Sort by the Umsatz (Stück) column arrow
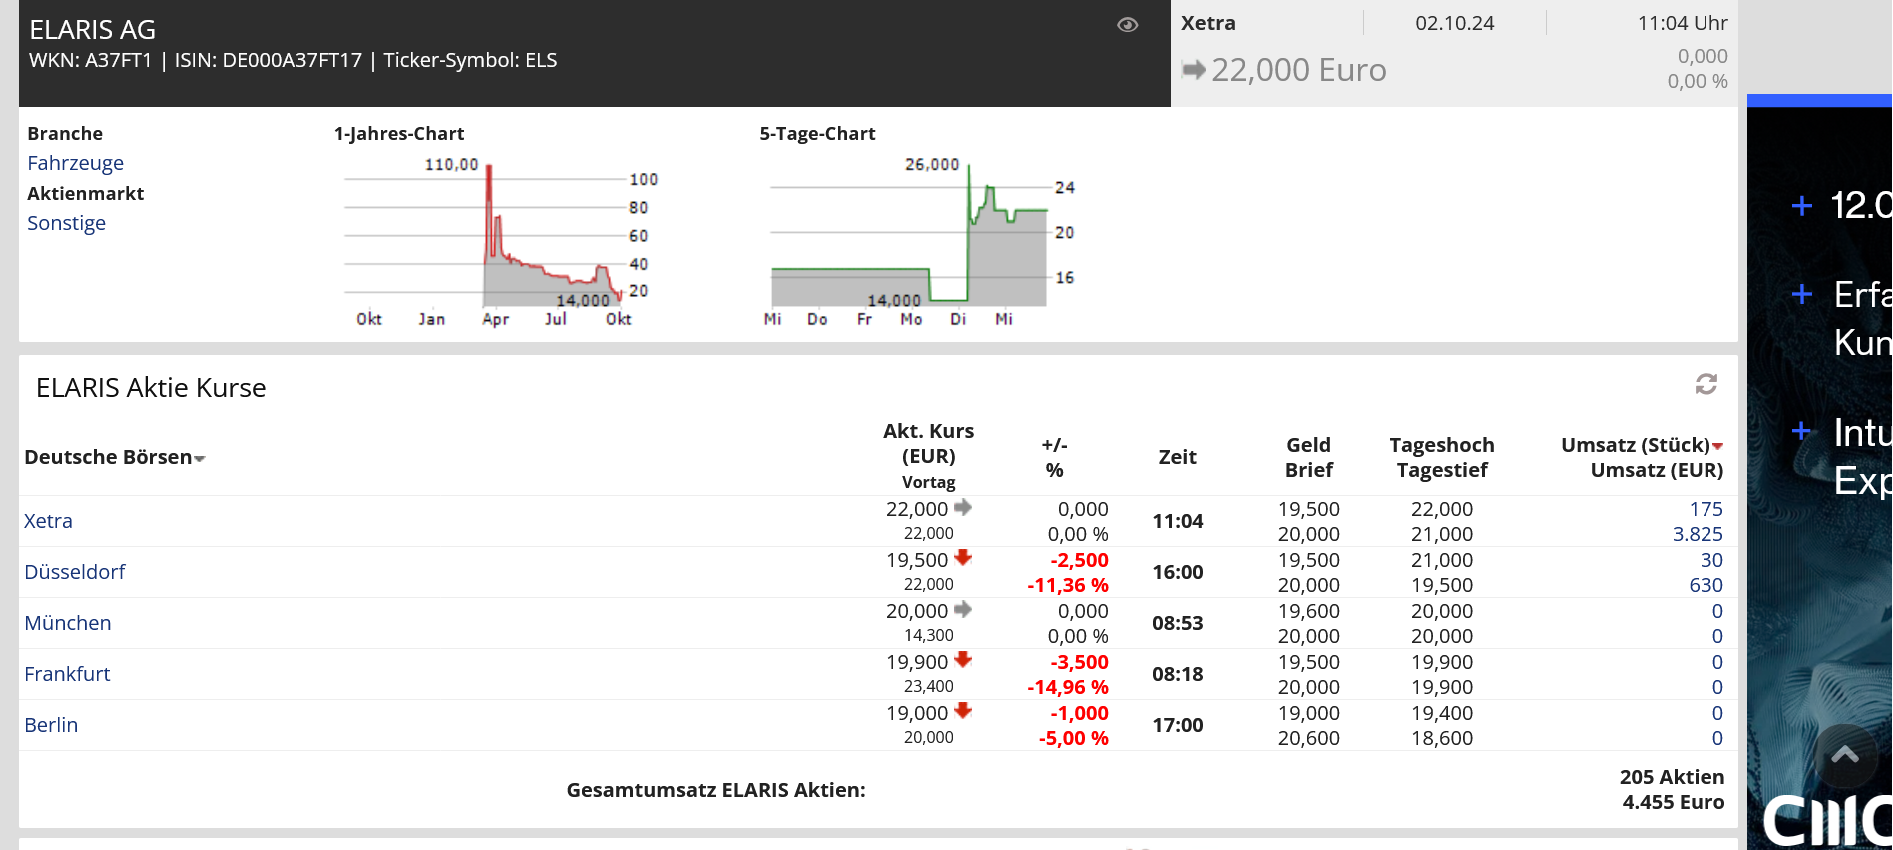This screenshot has width=1893, height=850. pyautogui.click(x=1717, y=446)
